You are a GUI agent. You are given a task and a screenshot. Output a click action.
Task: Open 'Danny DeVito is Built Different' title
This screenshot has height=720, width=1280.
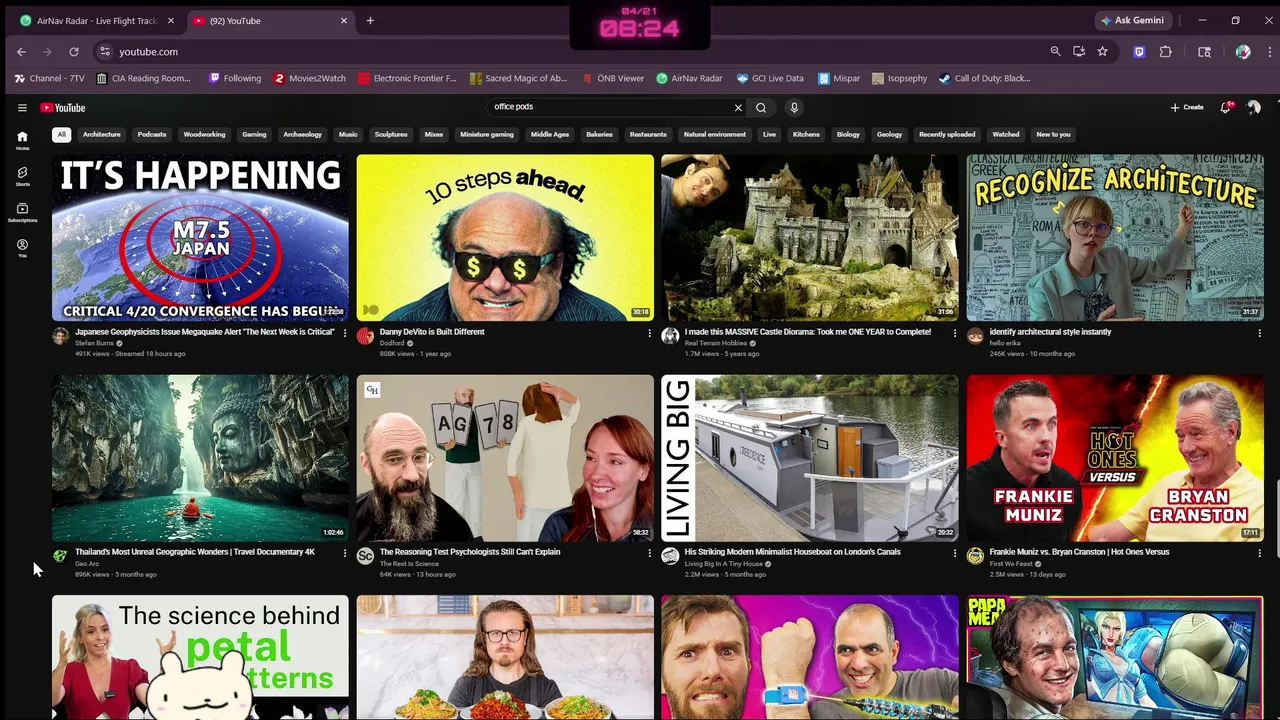(x=432, y=332)
